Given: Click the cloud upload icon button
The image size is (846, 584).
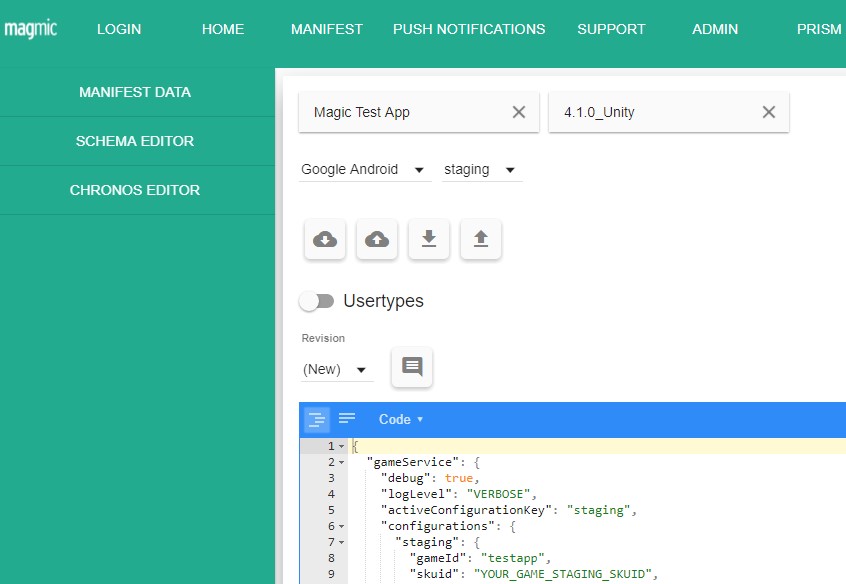Looking at the screenshot, I should pyautogui.click(x=377, y=239).
